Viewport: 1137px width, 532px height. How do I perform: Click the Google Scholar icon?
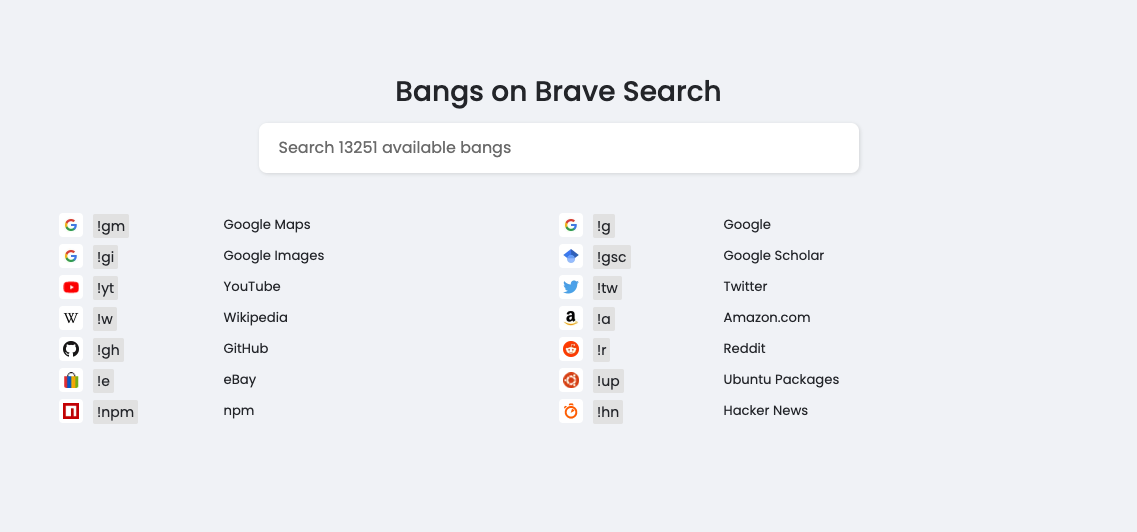tap(571, 256)
